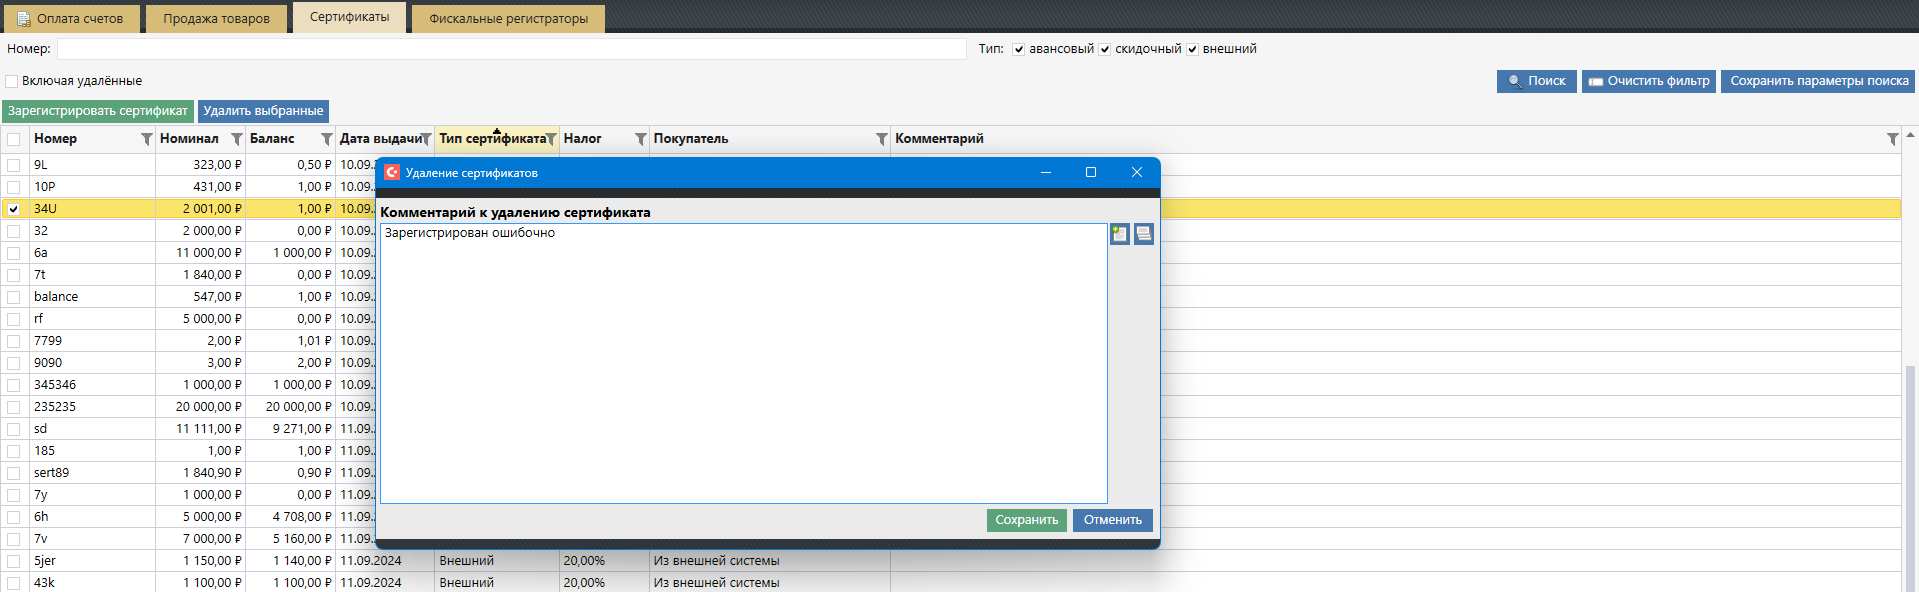Open filter dropdown for Покупатель column
This screenshot has height=592, width=1919.
point(881,139)
